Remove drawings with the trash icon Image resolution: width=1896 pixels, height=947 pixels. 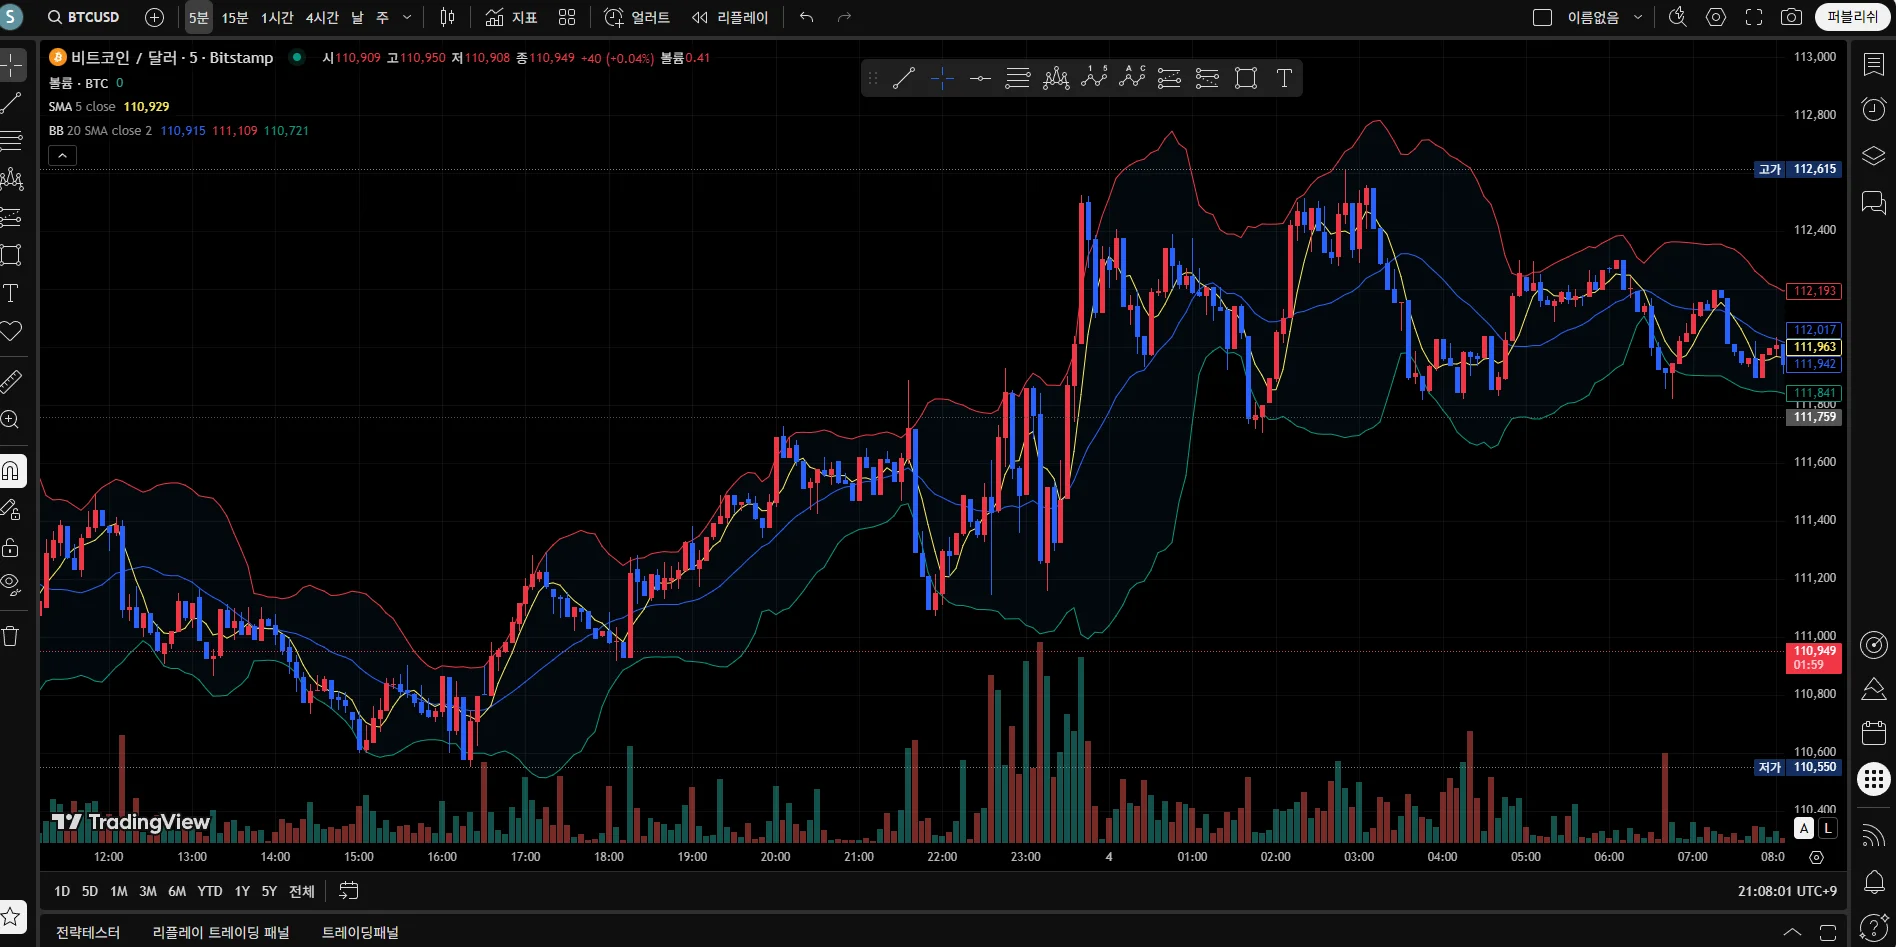[x=12, y=636]
